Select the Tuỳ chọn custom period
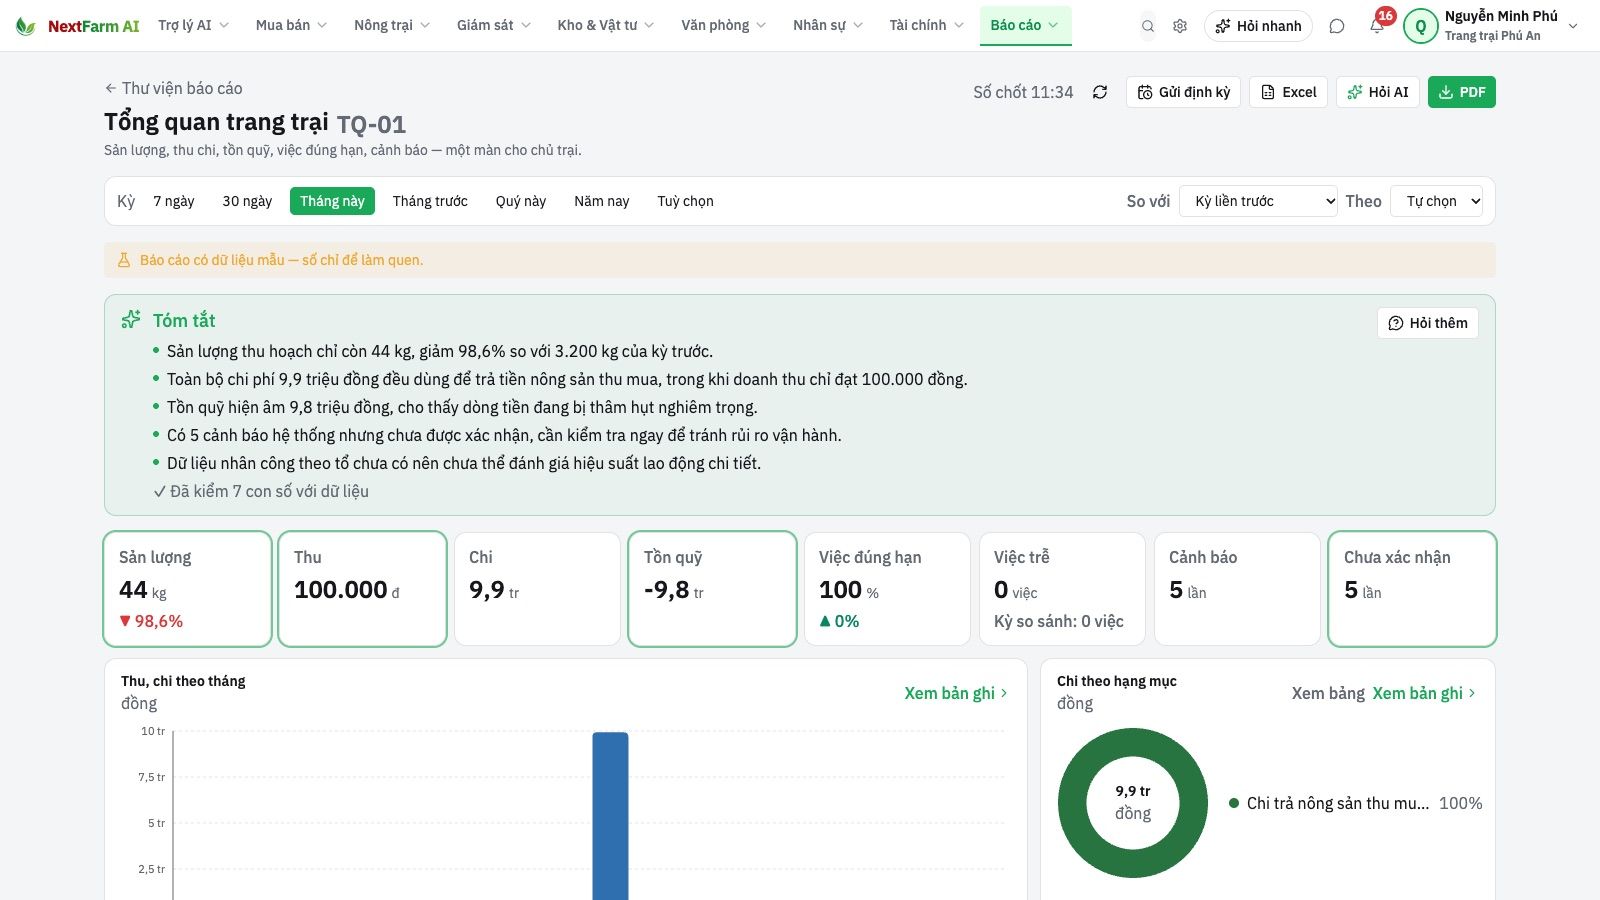 (x=686, y=201)
